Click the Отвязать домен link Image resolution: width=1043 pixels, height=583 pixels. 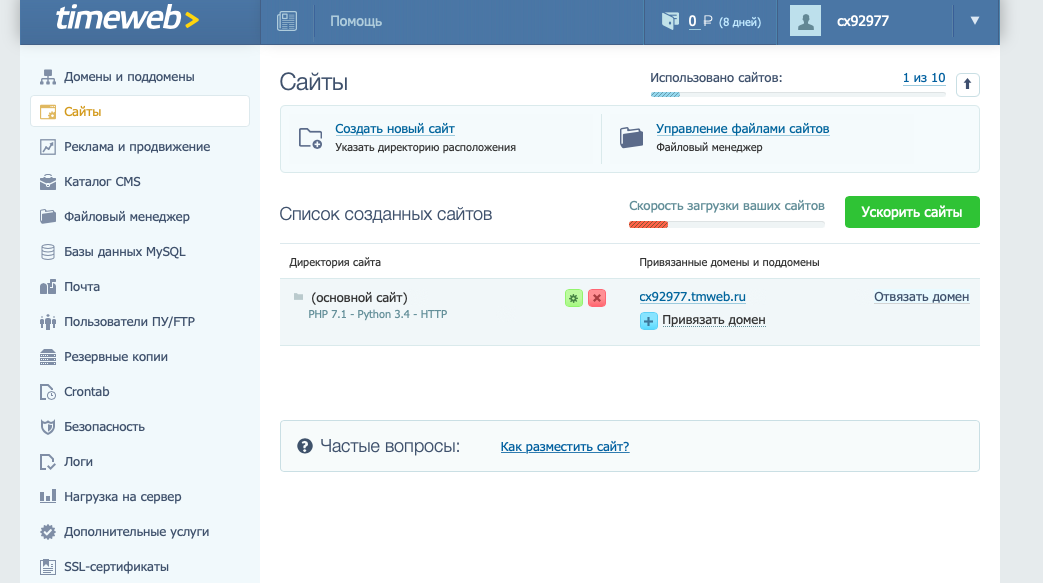(x=921, y=297)
